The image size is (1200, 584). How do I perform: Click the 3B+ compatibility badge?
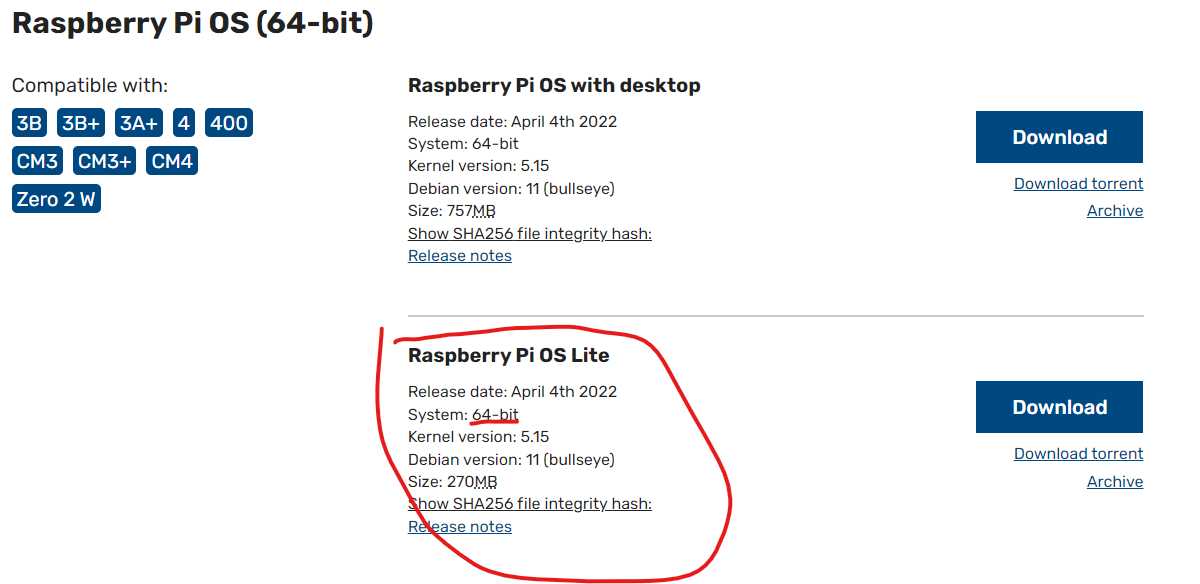coord(81,123)
